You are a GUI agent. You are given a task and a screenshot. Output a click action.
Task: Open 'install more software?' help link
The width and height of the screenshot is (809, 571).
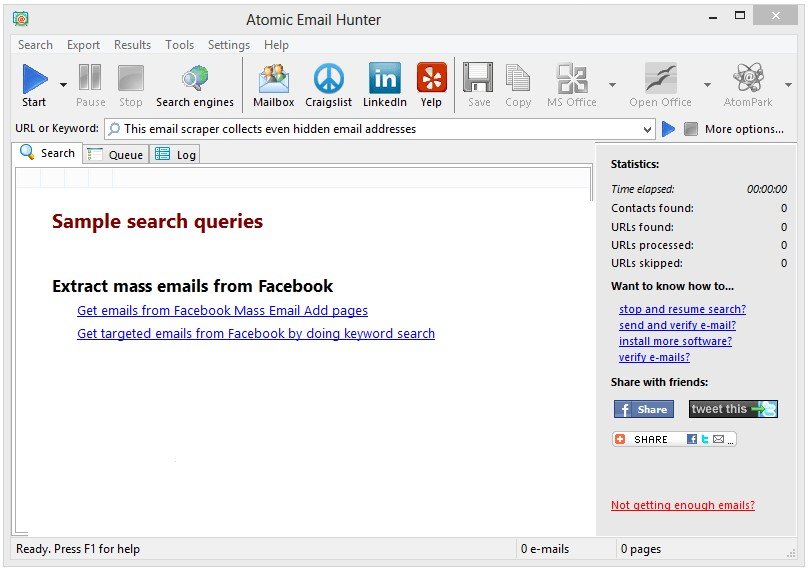(675, 341)
